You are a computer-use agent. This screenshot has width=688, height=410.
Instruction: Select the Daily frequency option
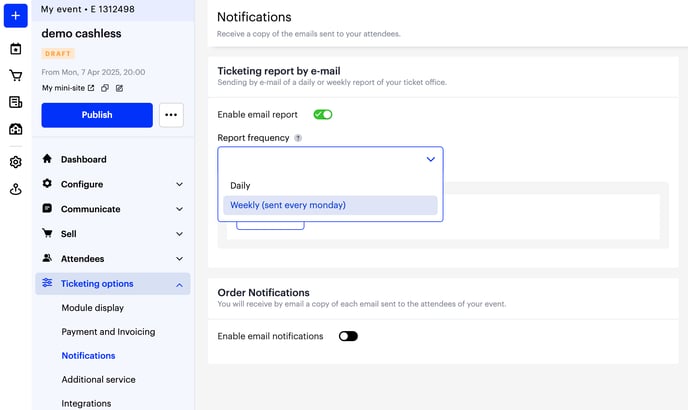click(240, 186)
